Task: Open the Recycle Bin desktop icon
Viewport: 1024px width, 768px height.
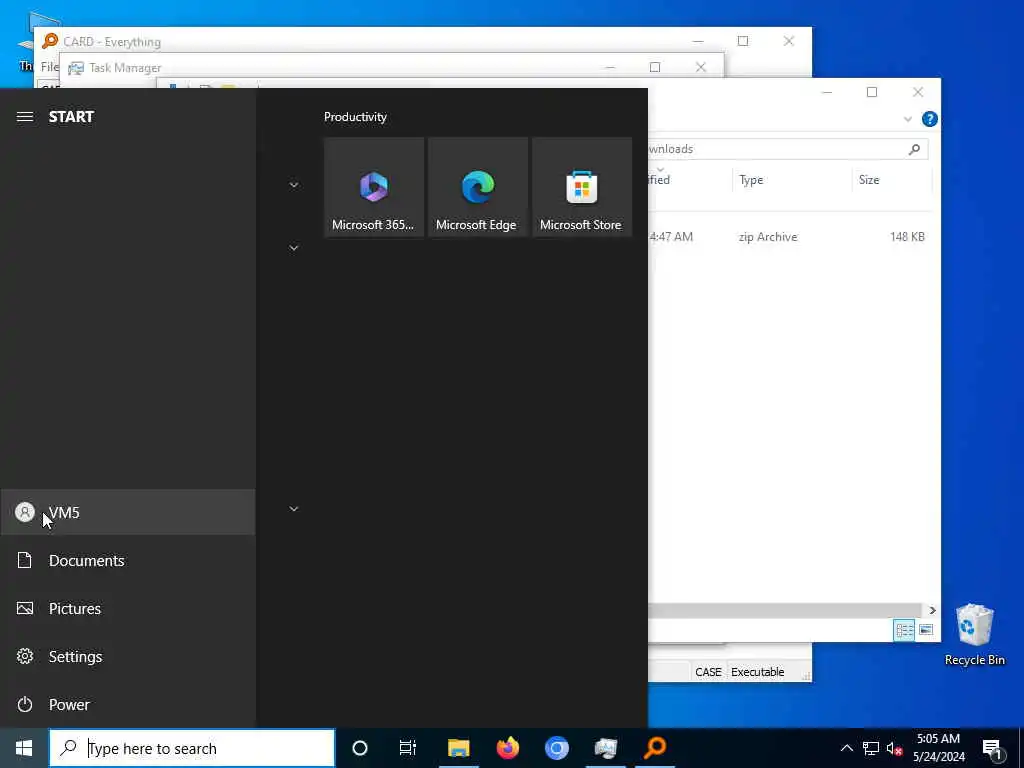Action: [x=974, y=634]
